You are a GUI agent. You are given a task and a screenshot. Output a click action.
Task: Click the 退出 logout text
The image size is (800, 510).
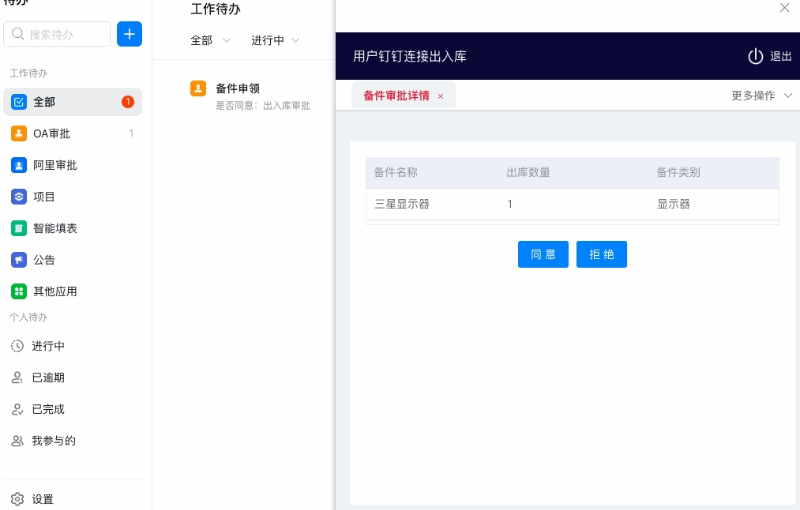click(x=781, y=56)
